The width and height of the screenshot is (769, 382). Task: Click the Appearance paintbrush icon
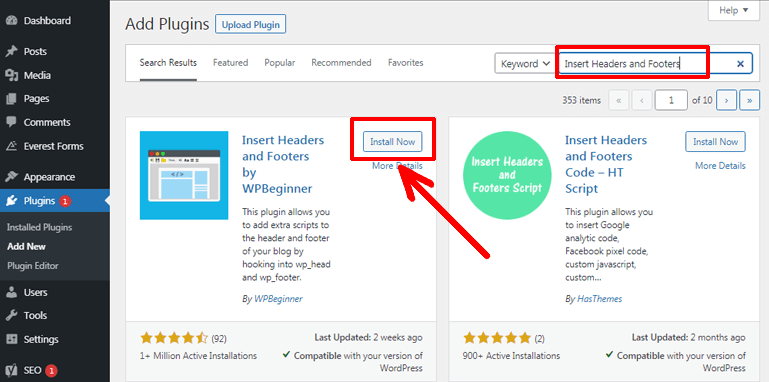coord(11,177)
